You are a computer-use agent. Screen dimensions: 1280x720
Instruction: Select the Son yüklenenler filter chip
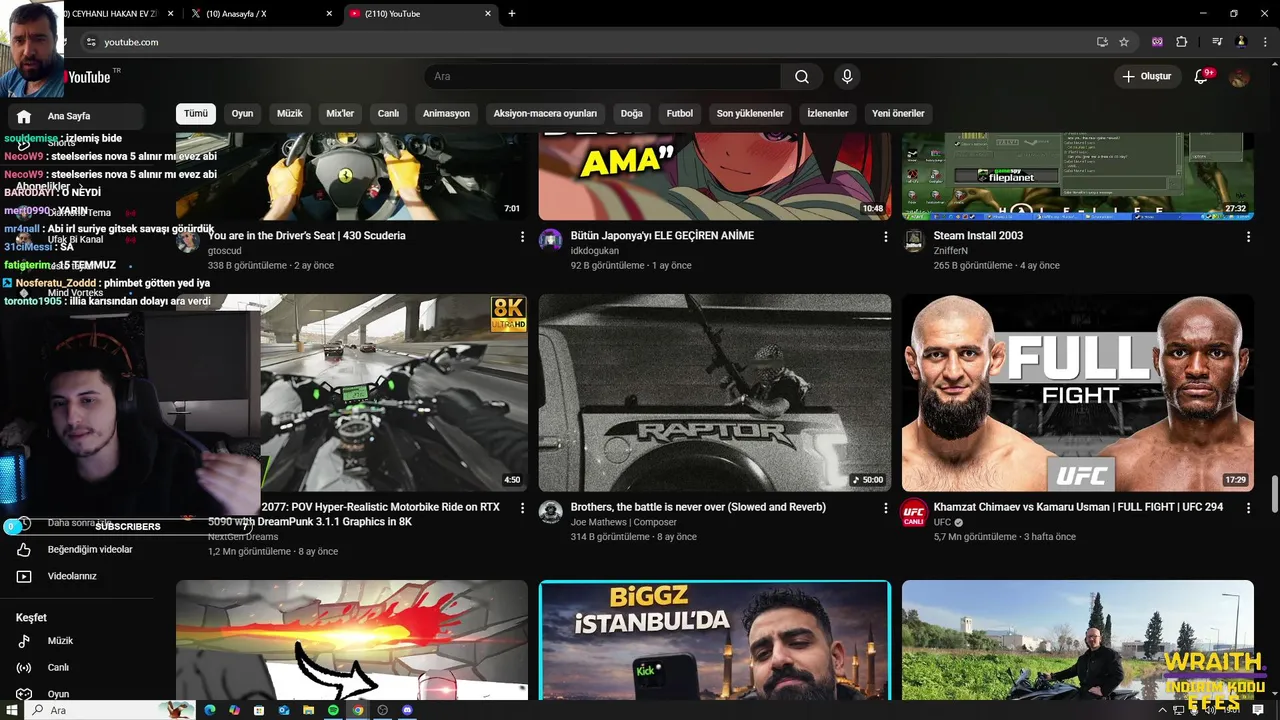[x=750, y=113]
